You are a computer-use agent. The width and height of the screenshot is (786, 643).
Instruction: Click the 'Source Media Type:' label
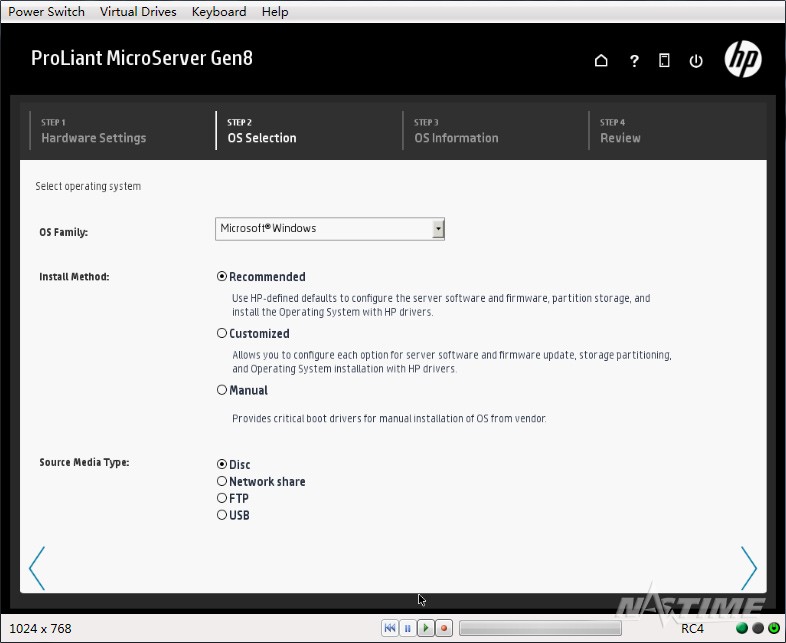[x=84, y=462]
